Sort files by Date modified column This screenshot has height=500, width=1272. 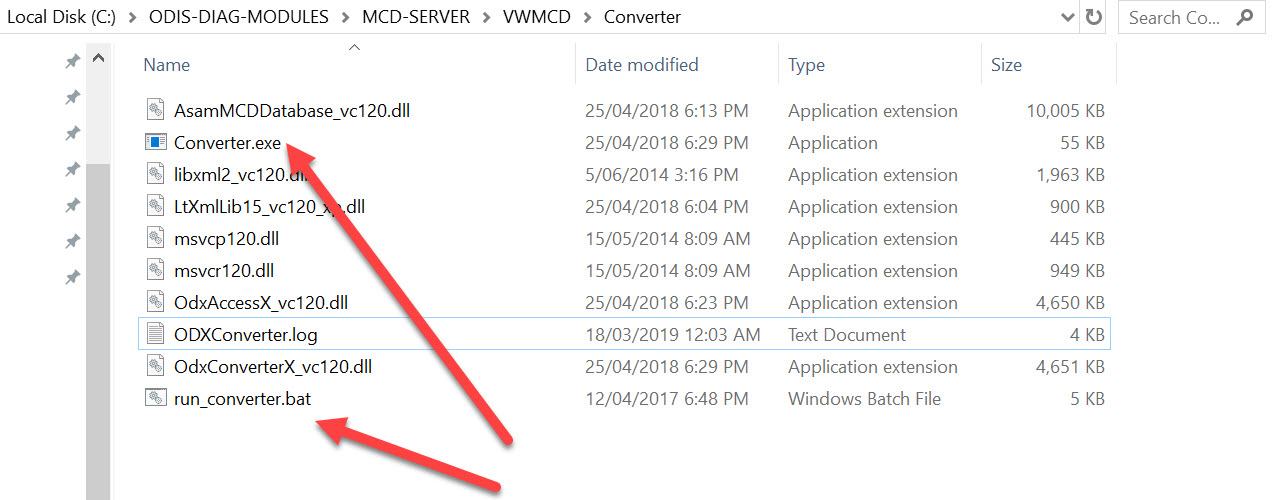[641, 65]
